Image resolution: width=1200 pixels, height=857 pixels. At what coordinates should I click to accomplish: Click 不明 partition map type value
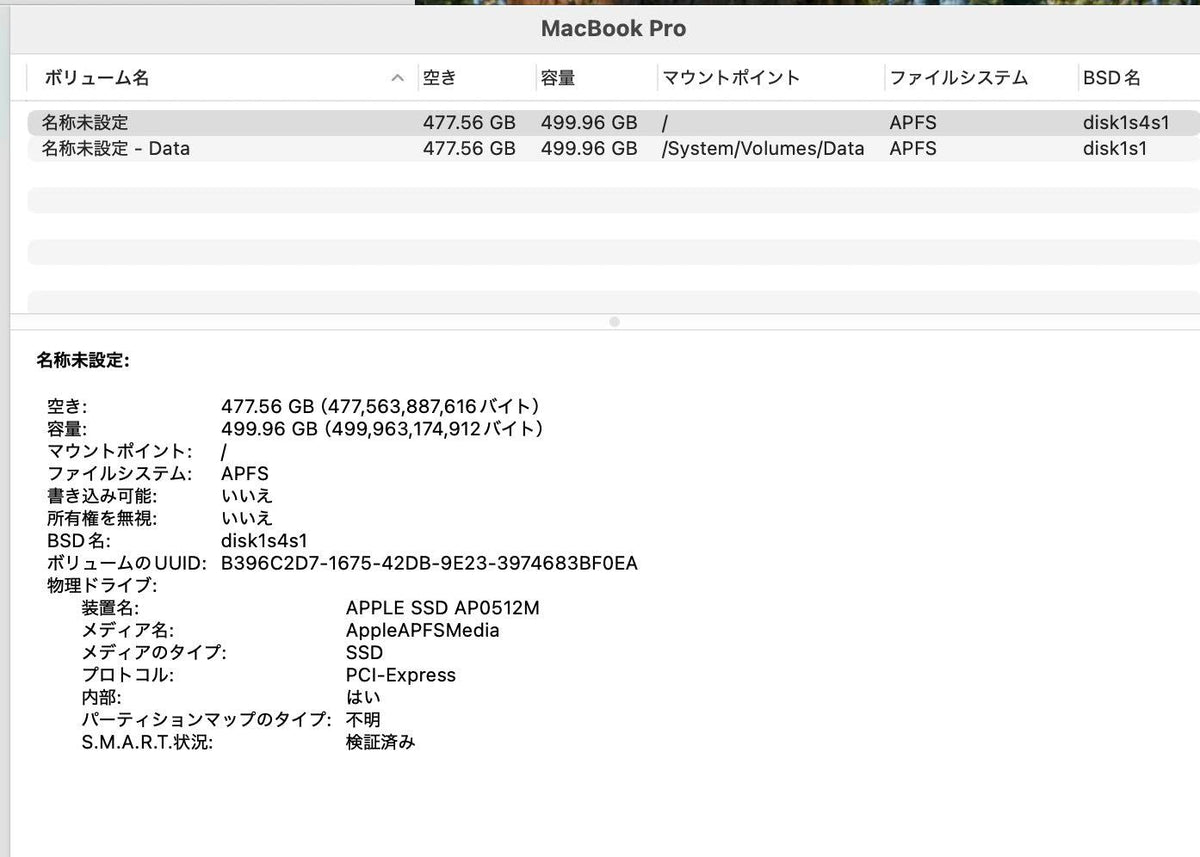[363, 719]
